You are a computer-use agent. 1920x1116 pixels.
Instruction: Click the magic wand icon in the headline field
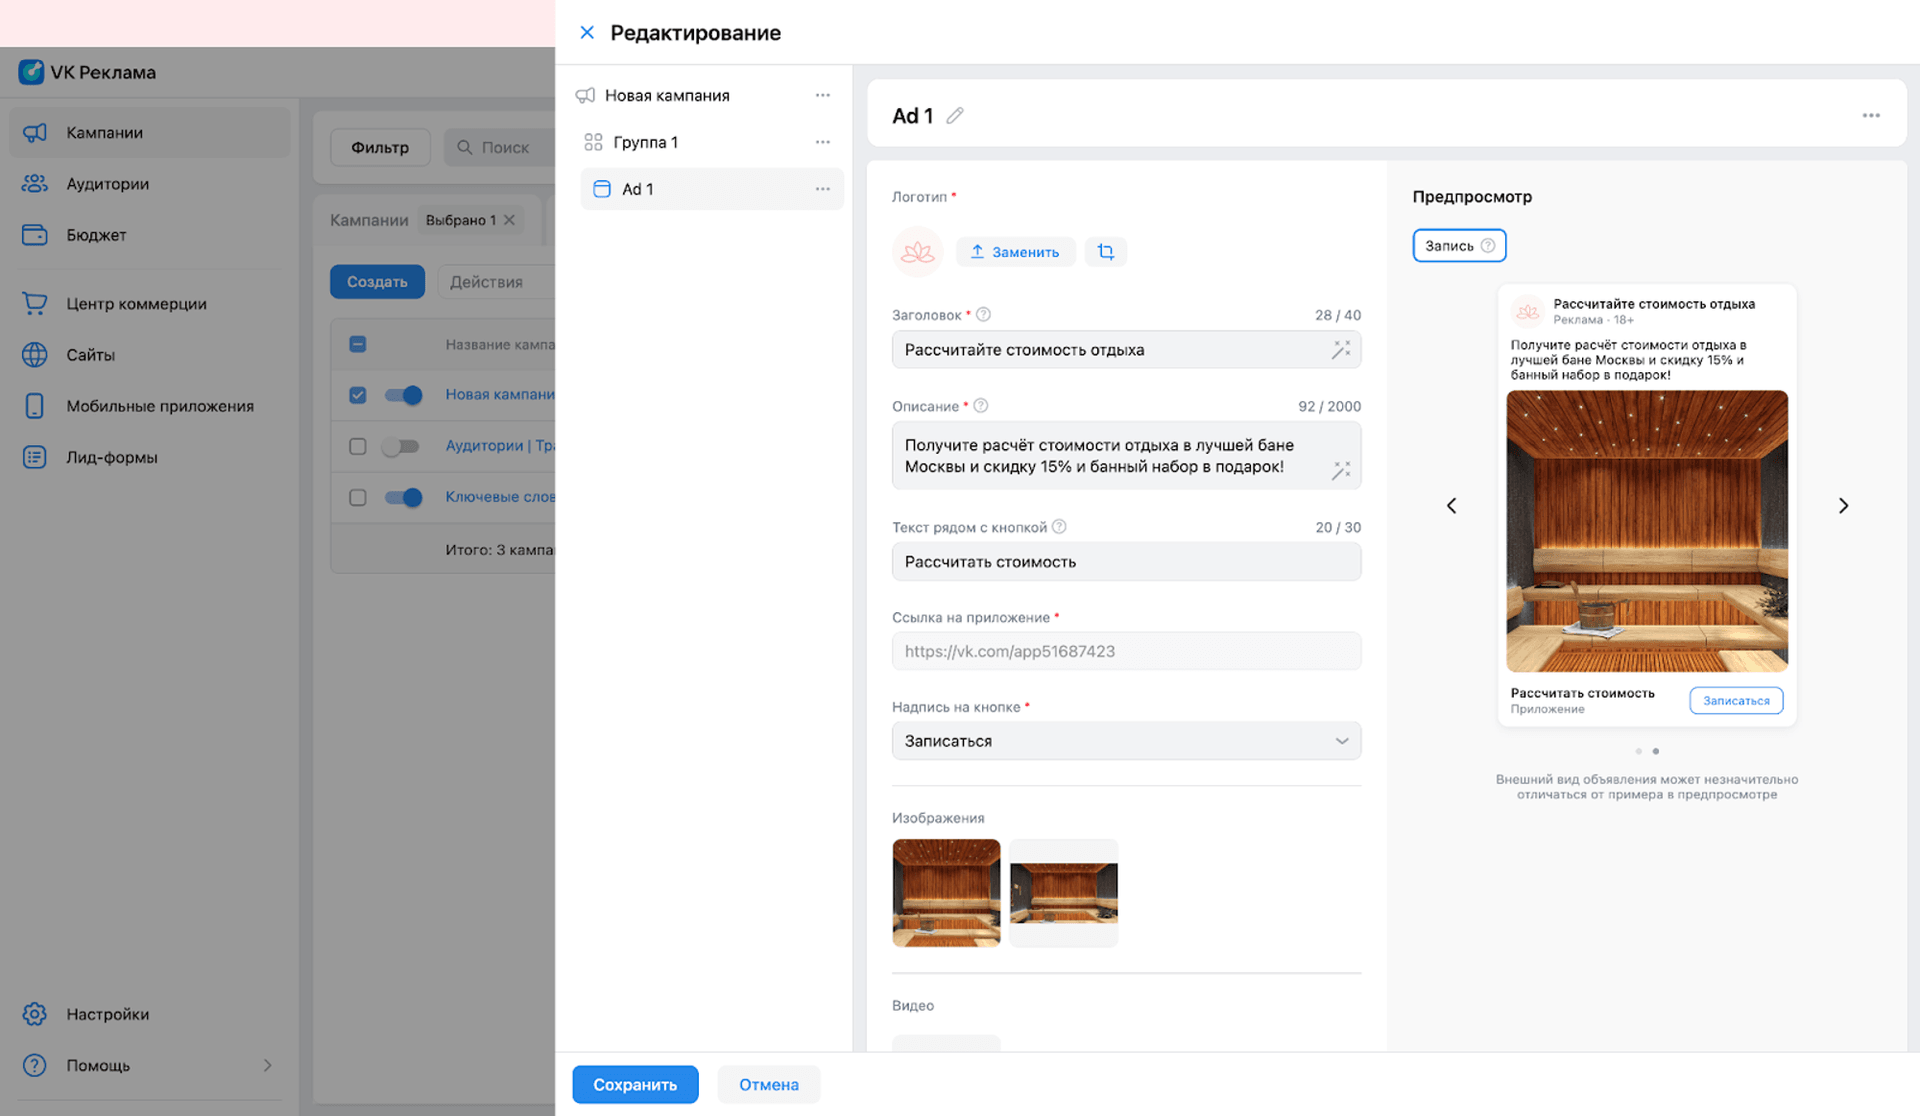click(1341, 349)
